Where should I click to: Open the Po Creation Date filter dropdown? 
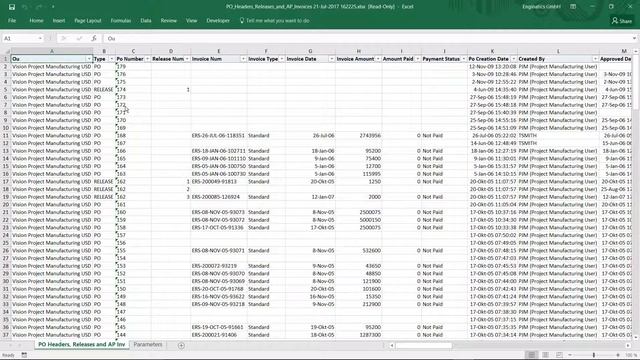pyautogui.click(x=513, y=59)
